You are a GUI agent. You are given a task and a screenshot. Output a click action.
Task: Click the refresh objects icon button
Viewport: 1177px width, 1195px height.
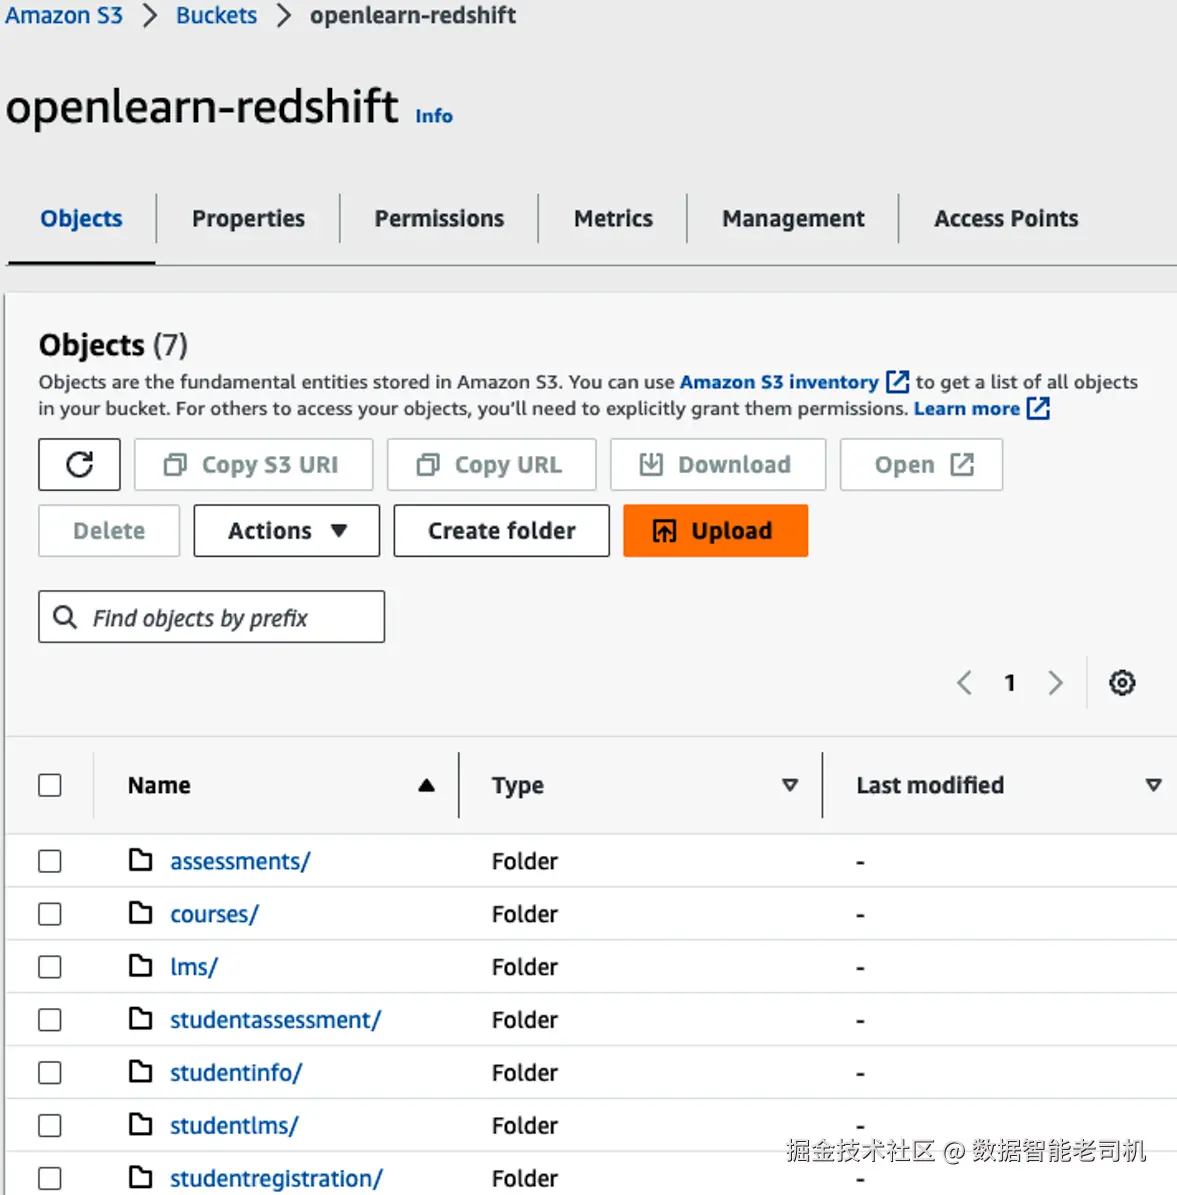[79, 464]
